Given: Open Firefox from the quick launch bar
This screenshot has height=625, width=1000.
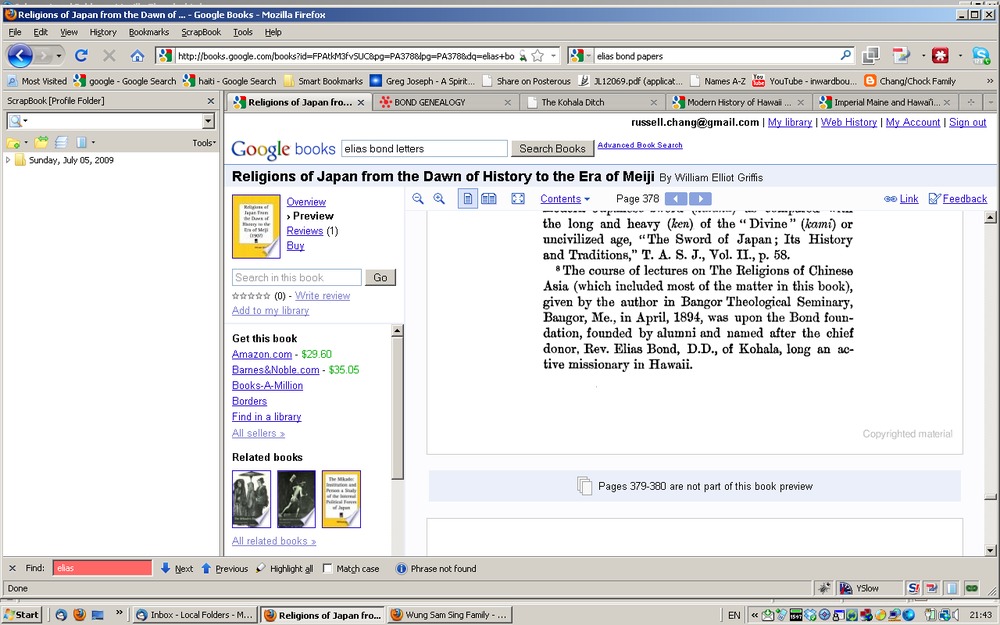Looking at the screenshot, I should point(80,615).
